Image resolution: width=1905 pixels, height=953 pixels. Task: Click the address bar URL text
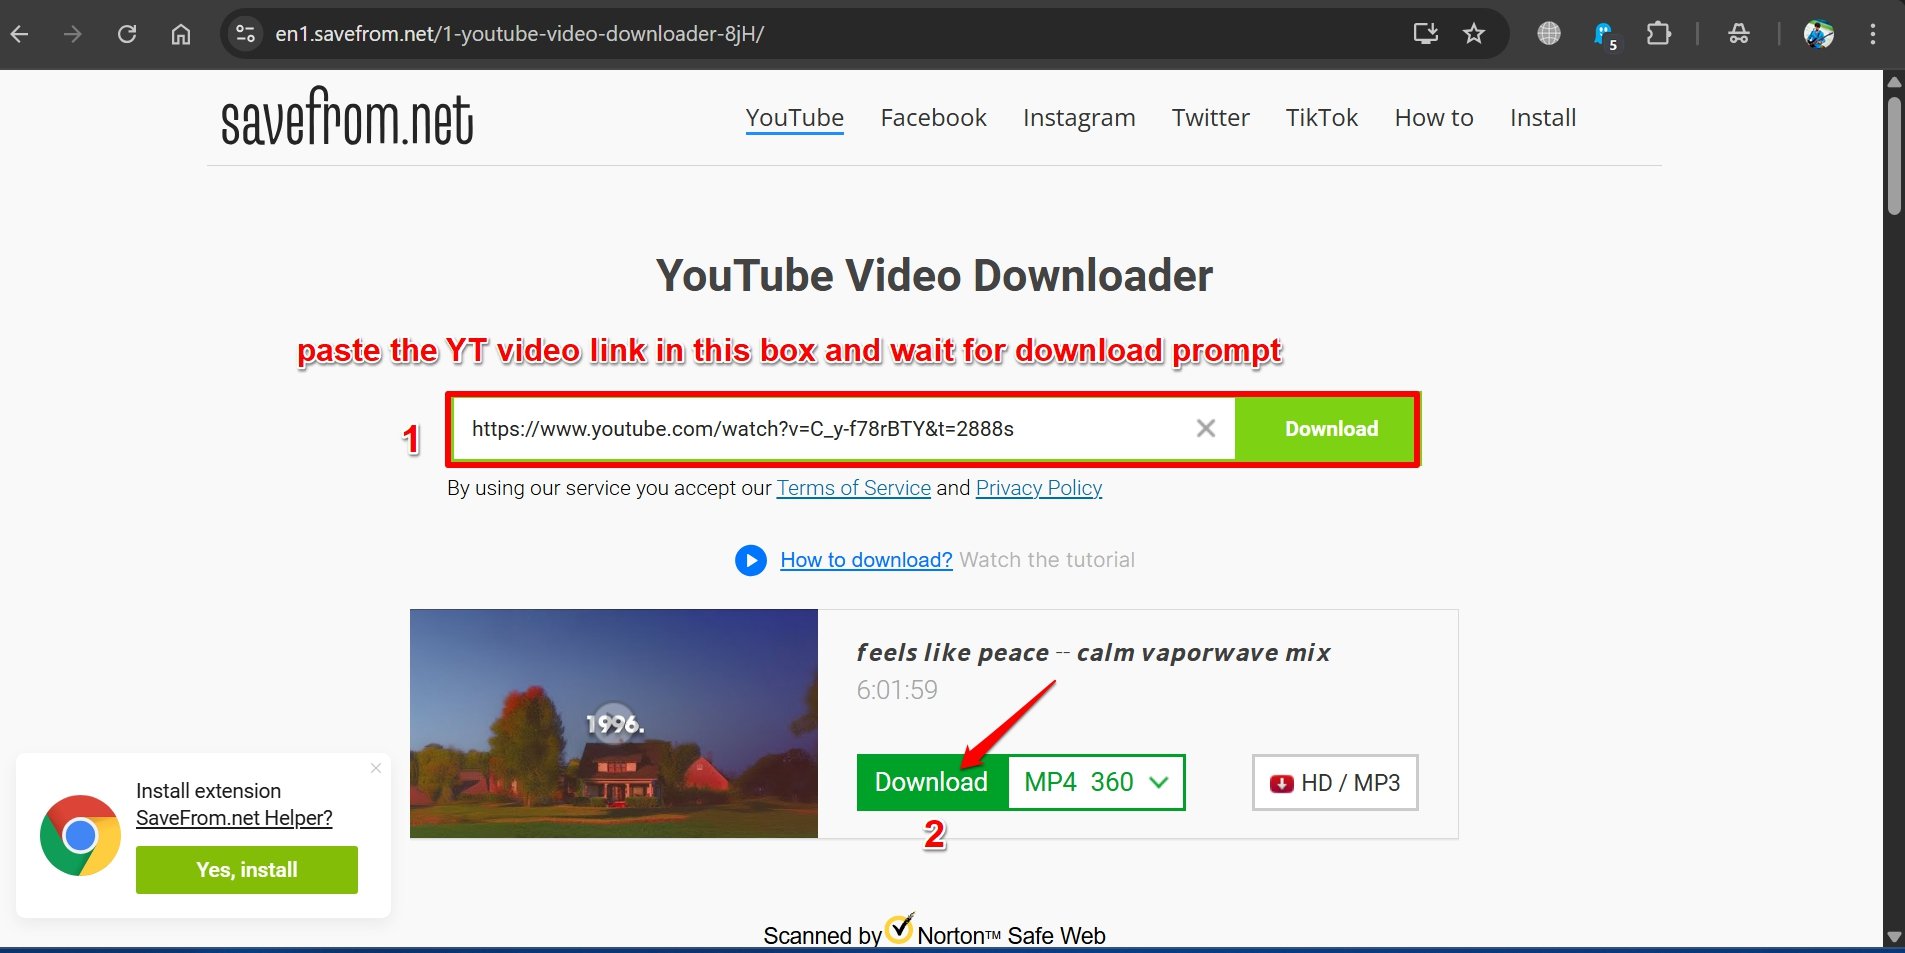[520, 34]
